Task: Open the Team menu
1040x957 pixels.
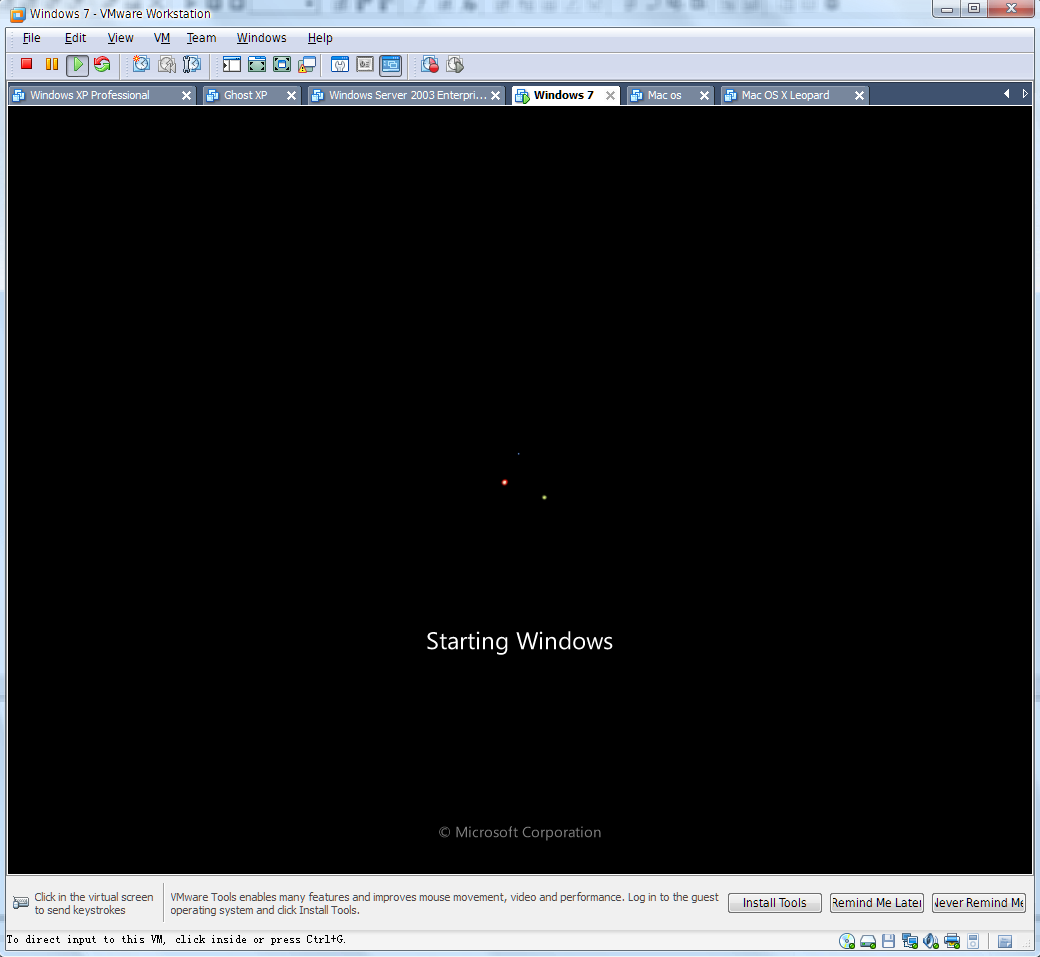Action: (201, 38)
